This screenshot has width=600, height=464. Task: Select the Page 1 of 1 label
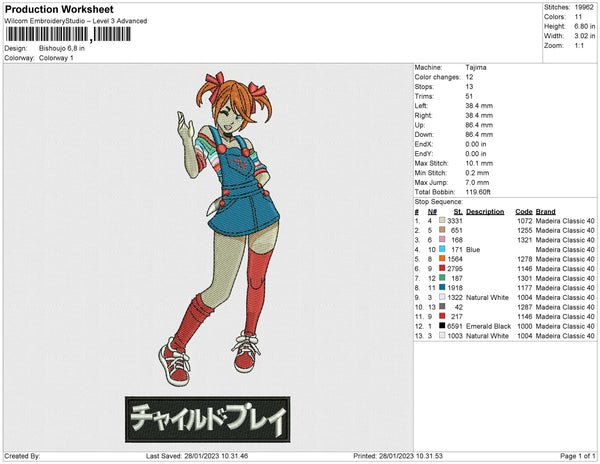tap(578, 456)
